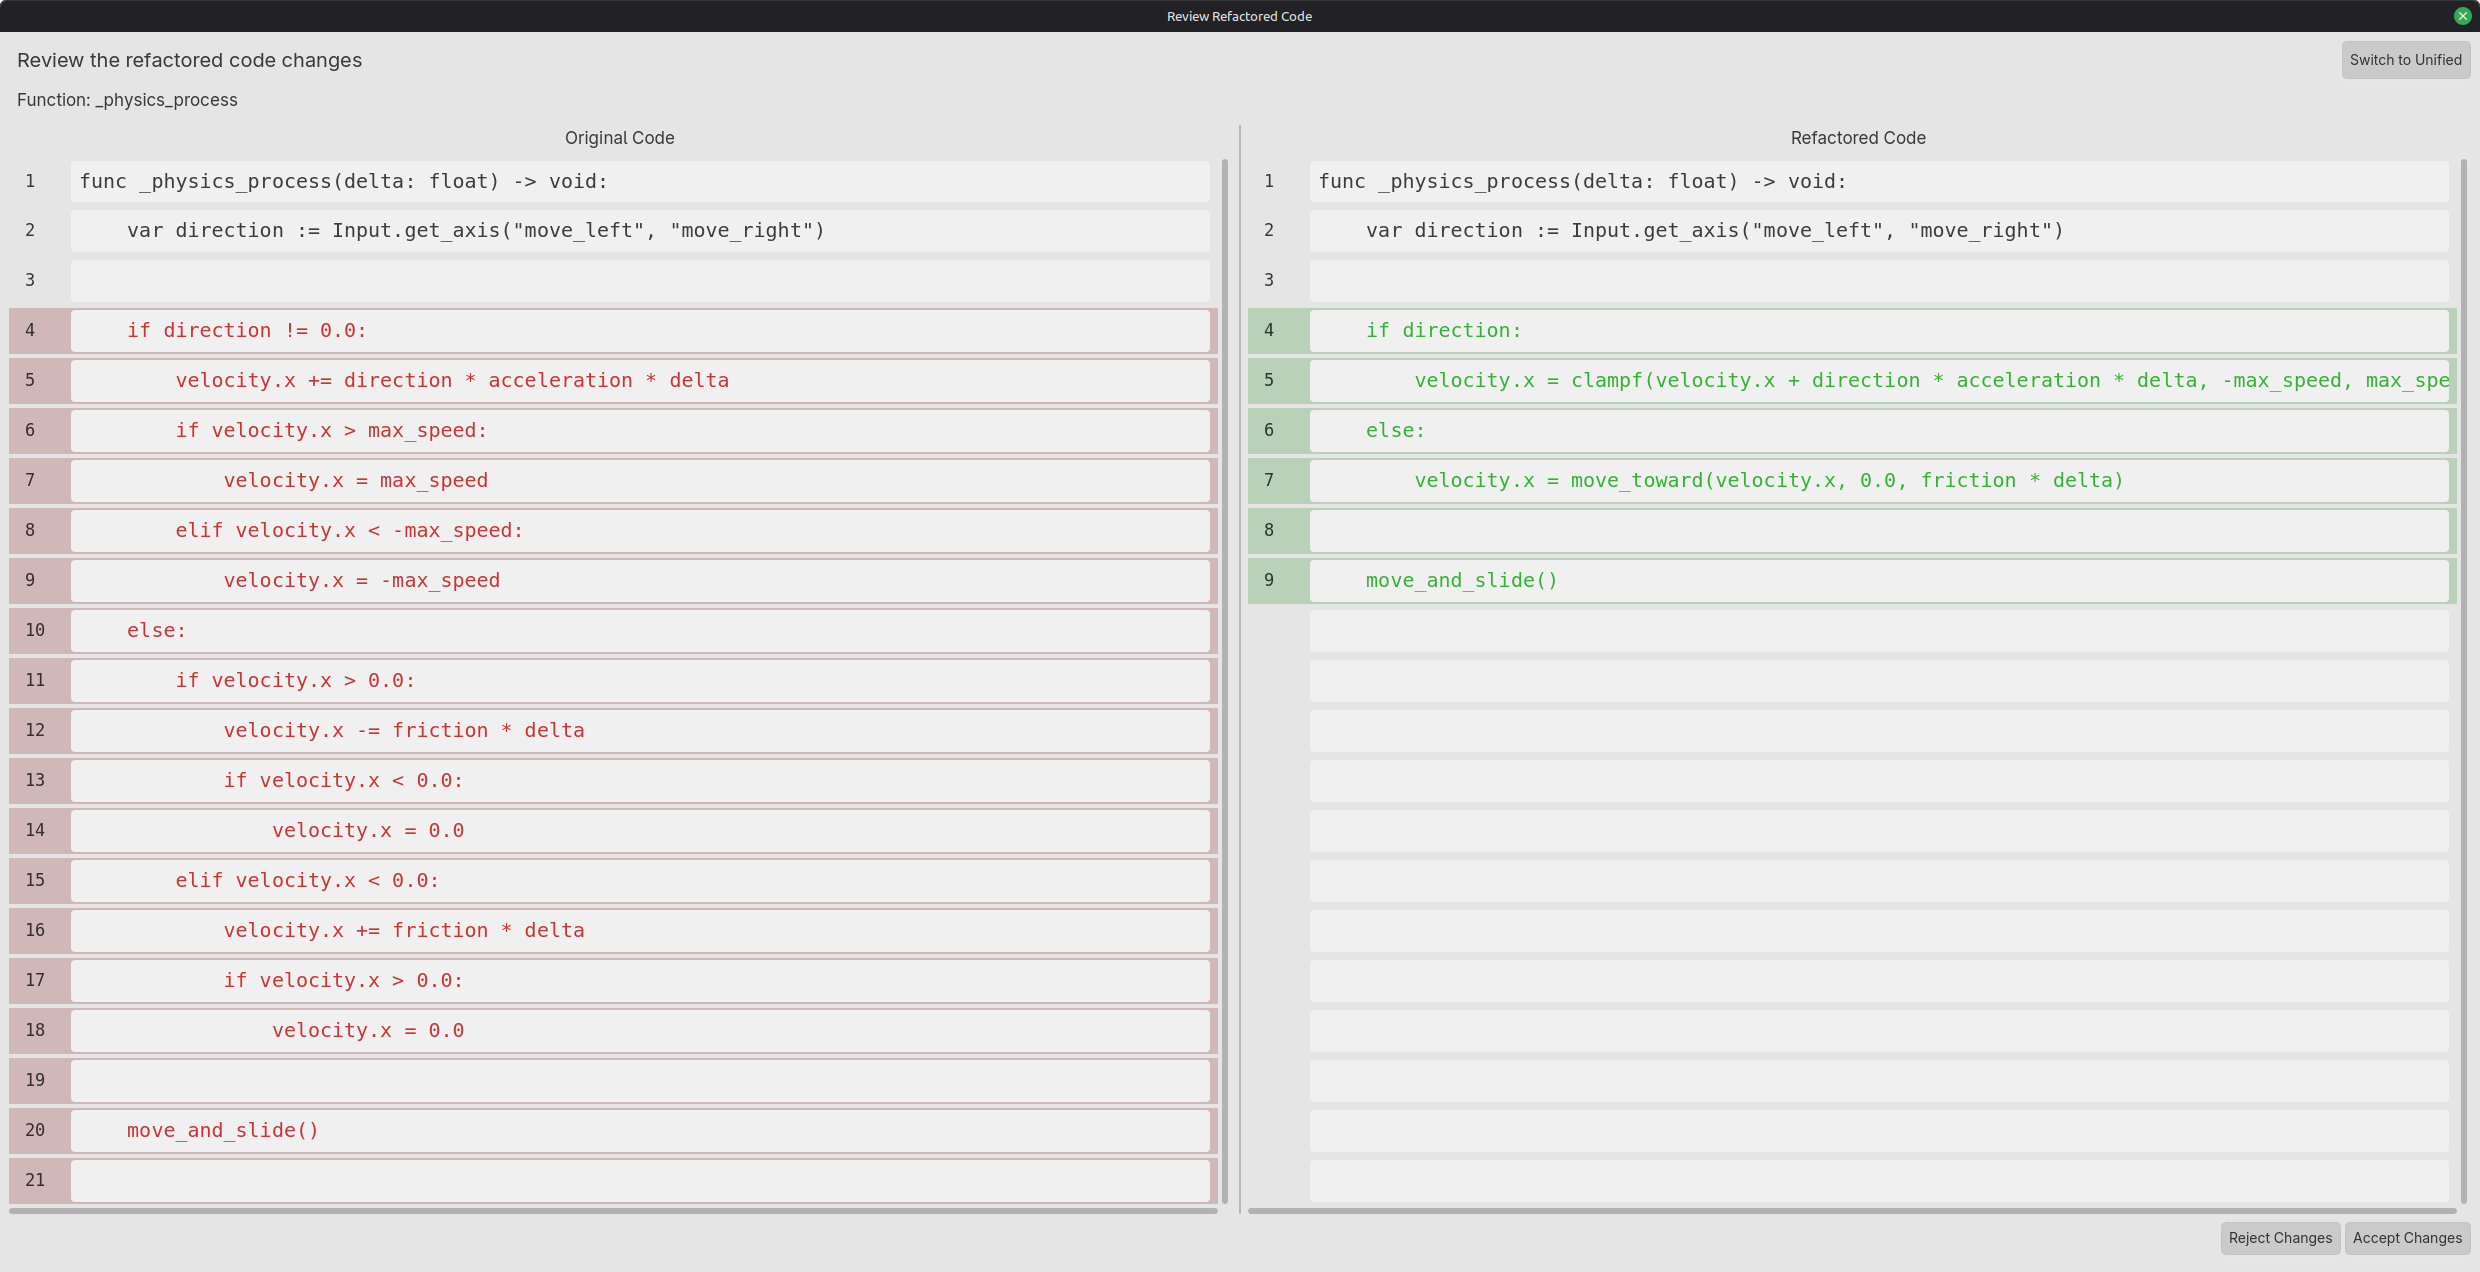
Task: Click refactored line 9 'move_and_slide()'
Action: point(1879,581)
